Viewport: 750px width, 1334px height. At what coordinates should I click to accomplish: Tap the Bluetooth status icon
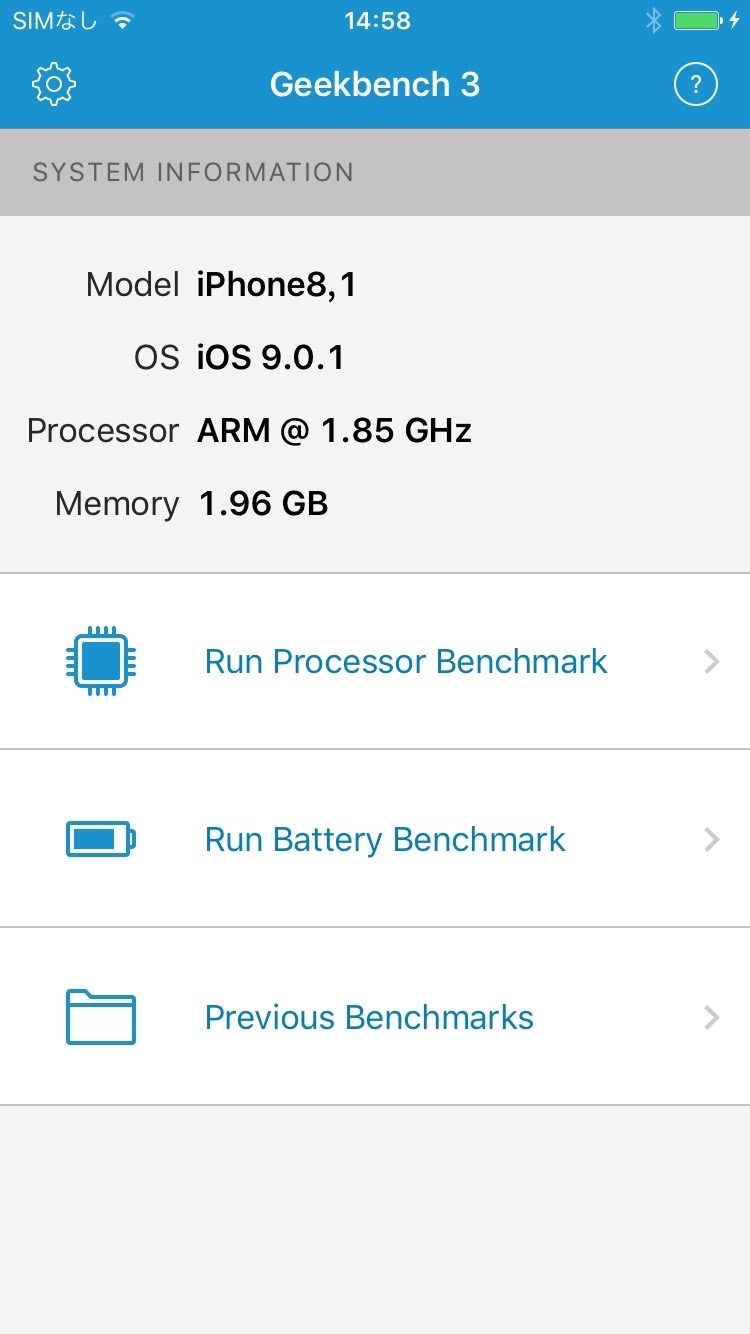[653, 21]
